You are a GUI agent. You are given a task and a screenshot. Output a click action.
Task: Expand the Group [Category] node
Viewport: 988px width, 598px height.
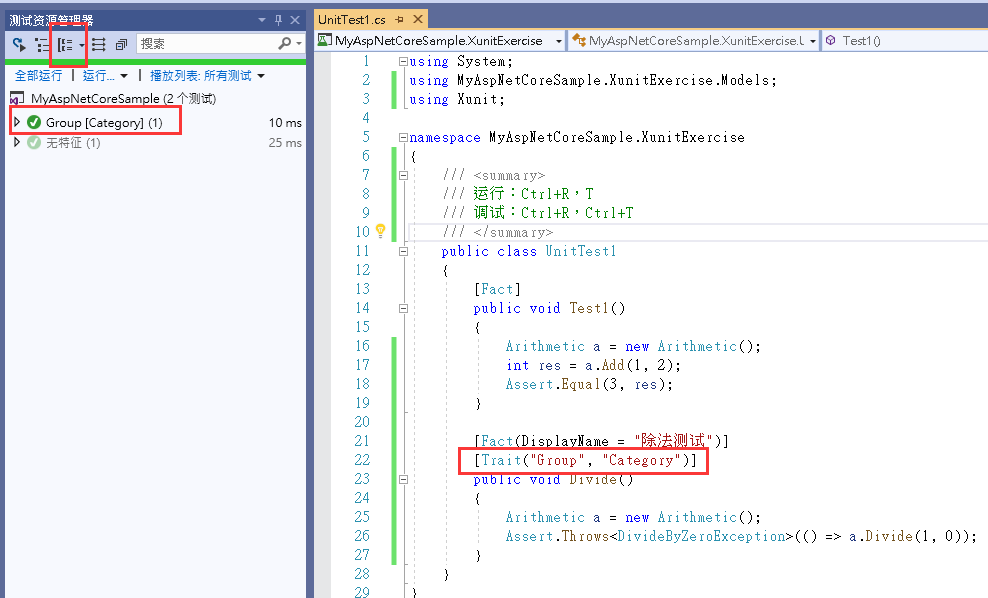click(17, 122)
